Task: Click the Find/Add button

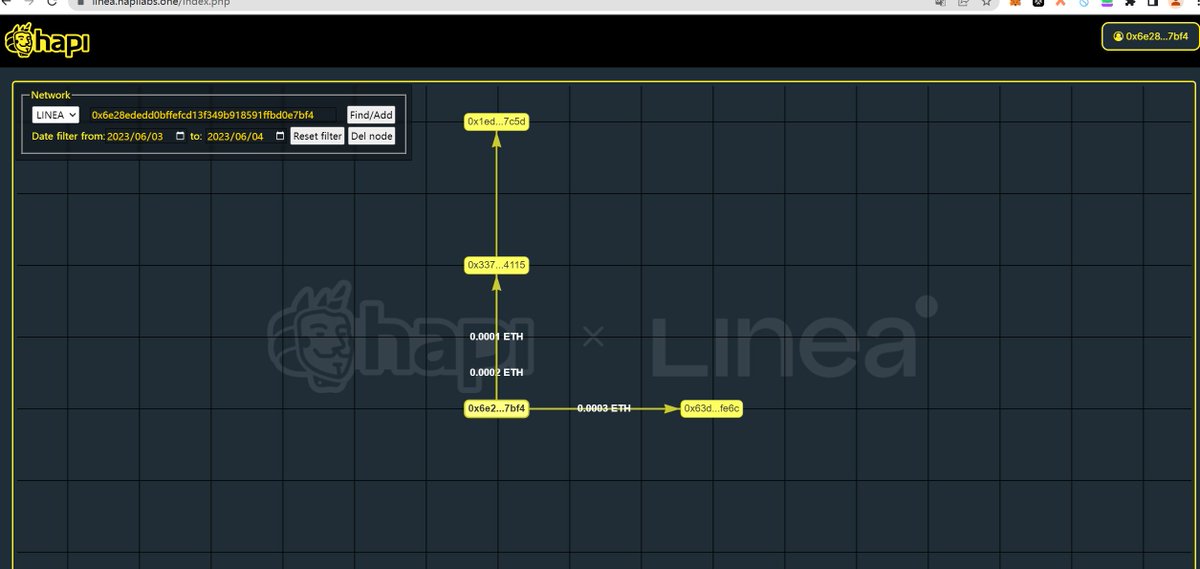Action: [x=371, y=115]
